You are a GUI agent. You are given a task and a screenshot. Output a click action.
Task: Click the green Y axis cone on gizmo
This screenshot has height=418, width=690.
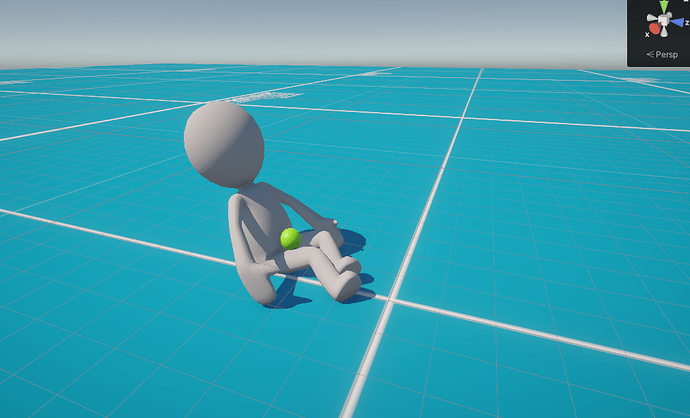pos(664,6)
